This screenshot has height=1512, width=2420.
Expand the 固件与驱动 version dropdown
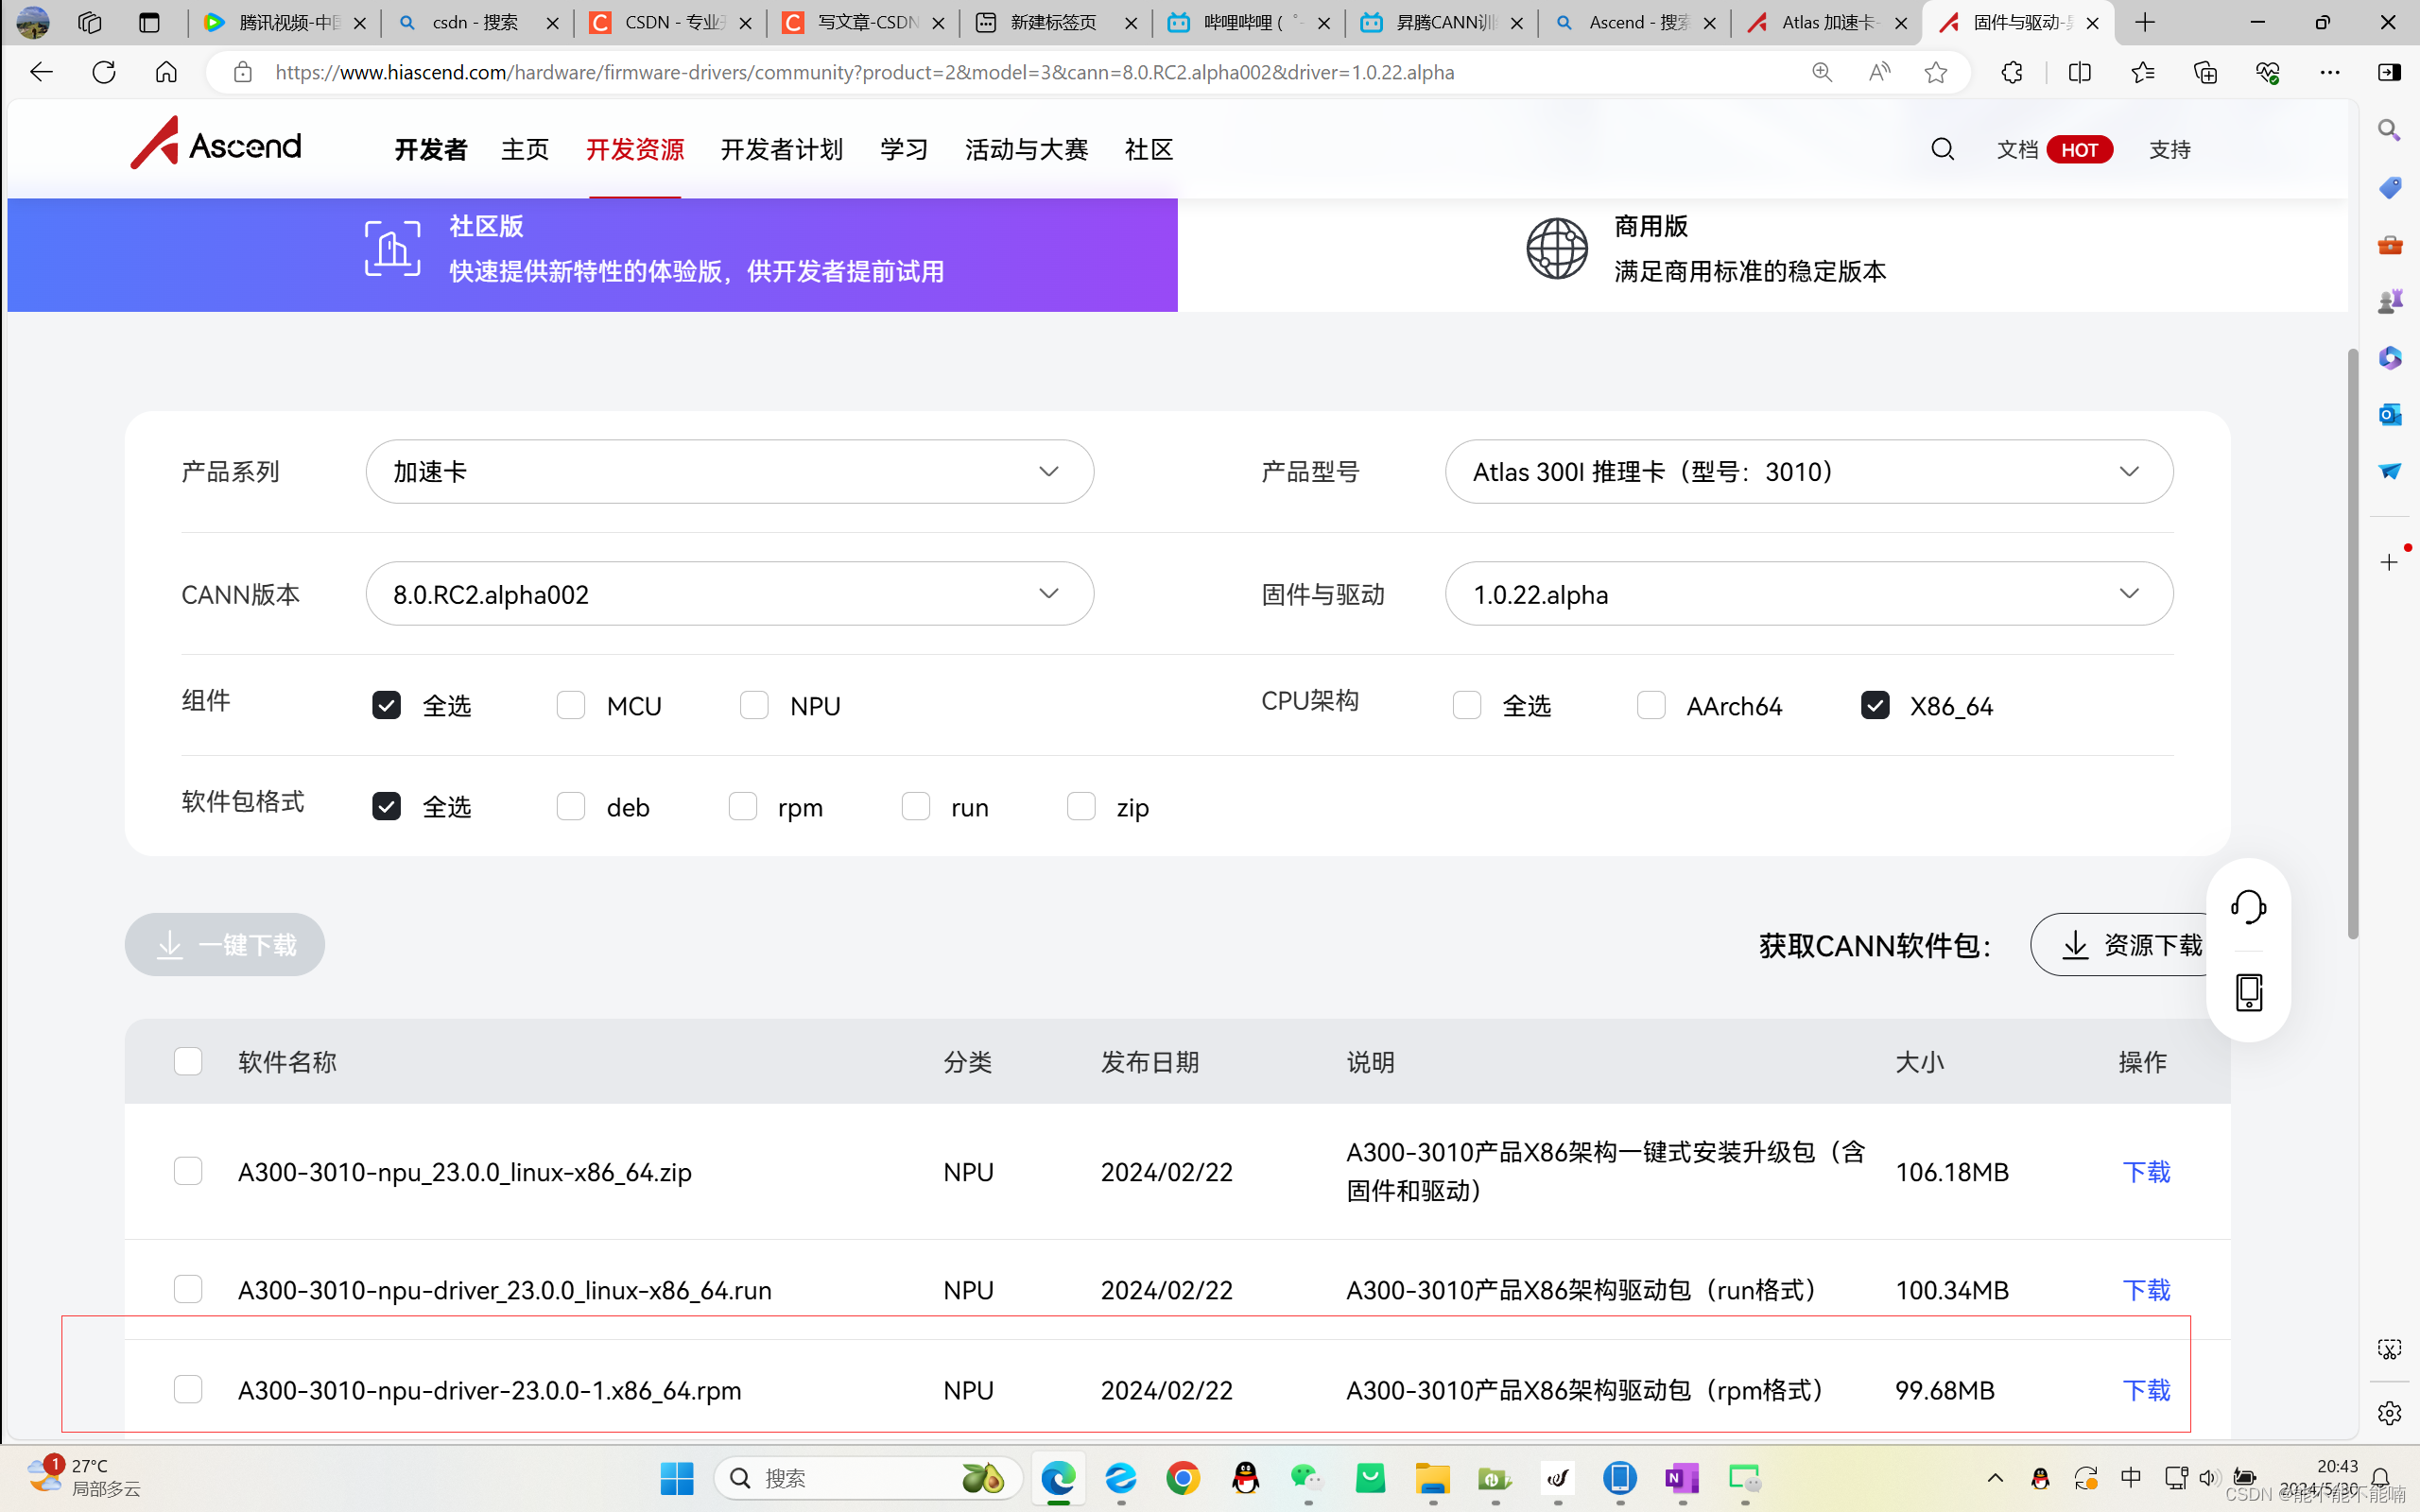coord(1808,594)
